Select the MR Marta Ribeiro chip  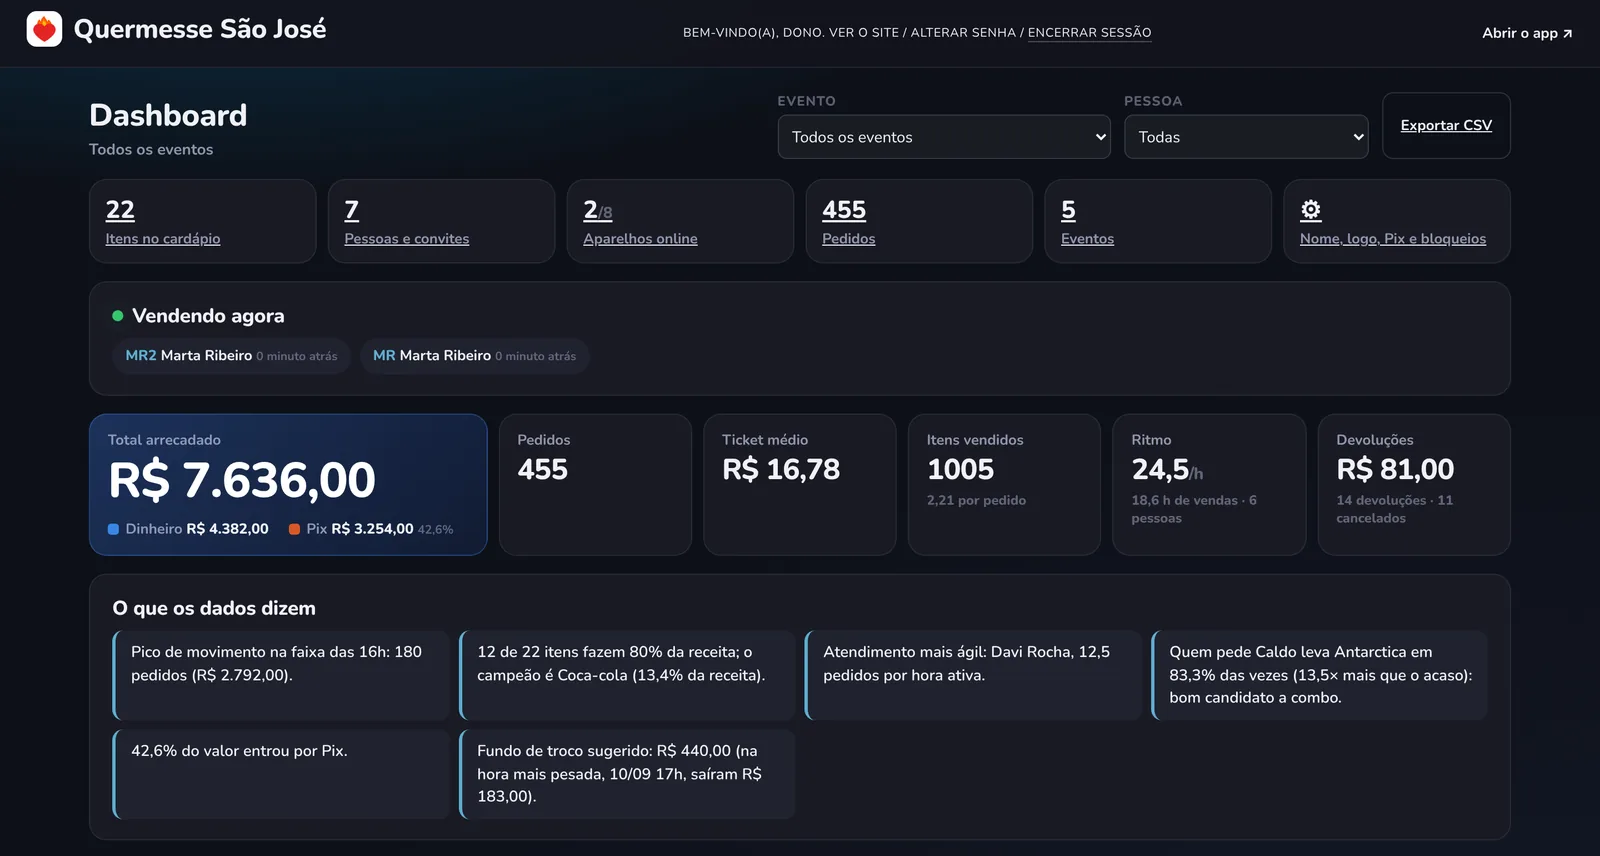click(474, 356)
